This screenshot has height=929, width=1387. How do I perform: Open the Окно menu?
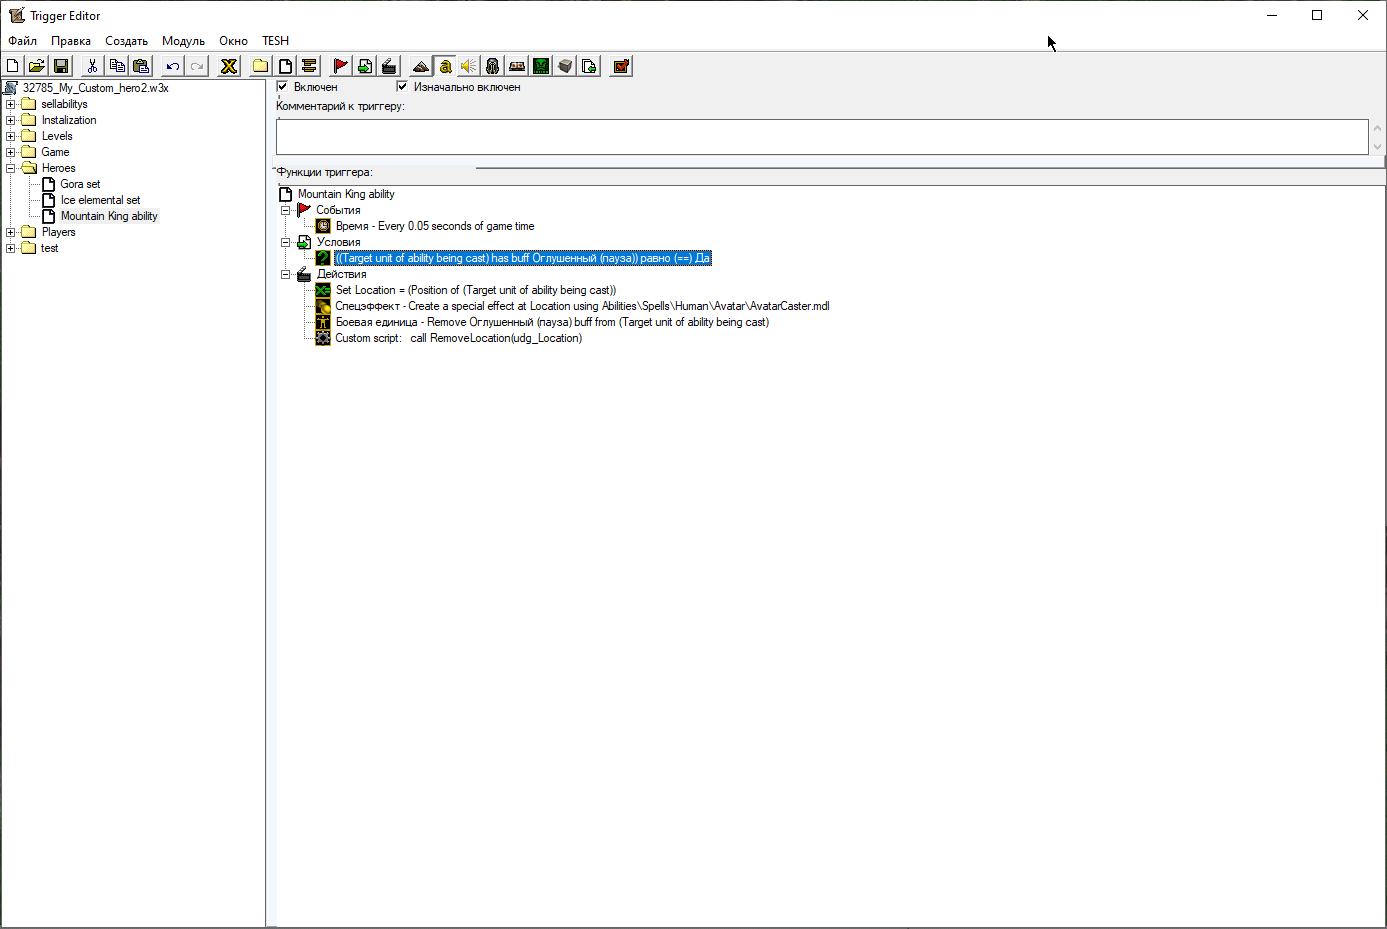(233, 41)
